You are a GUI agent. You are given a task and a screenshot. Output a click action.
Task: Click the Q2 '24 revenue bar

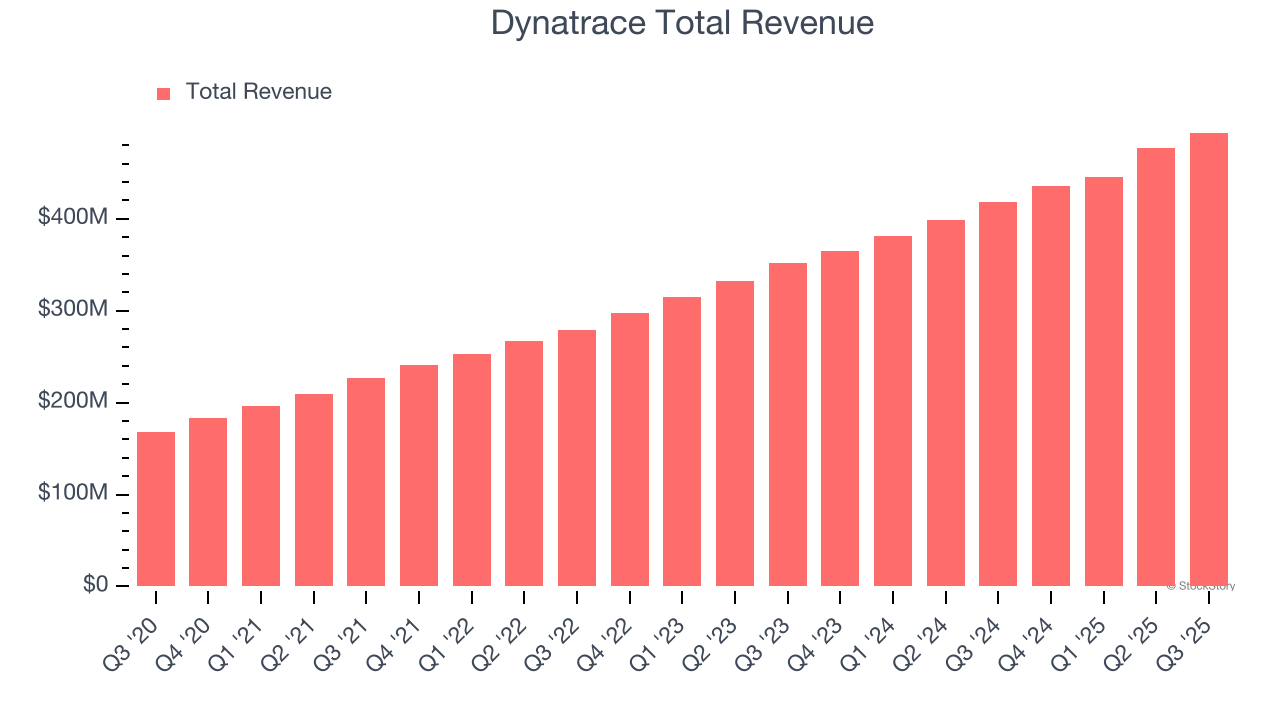947,400
